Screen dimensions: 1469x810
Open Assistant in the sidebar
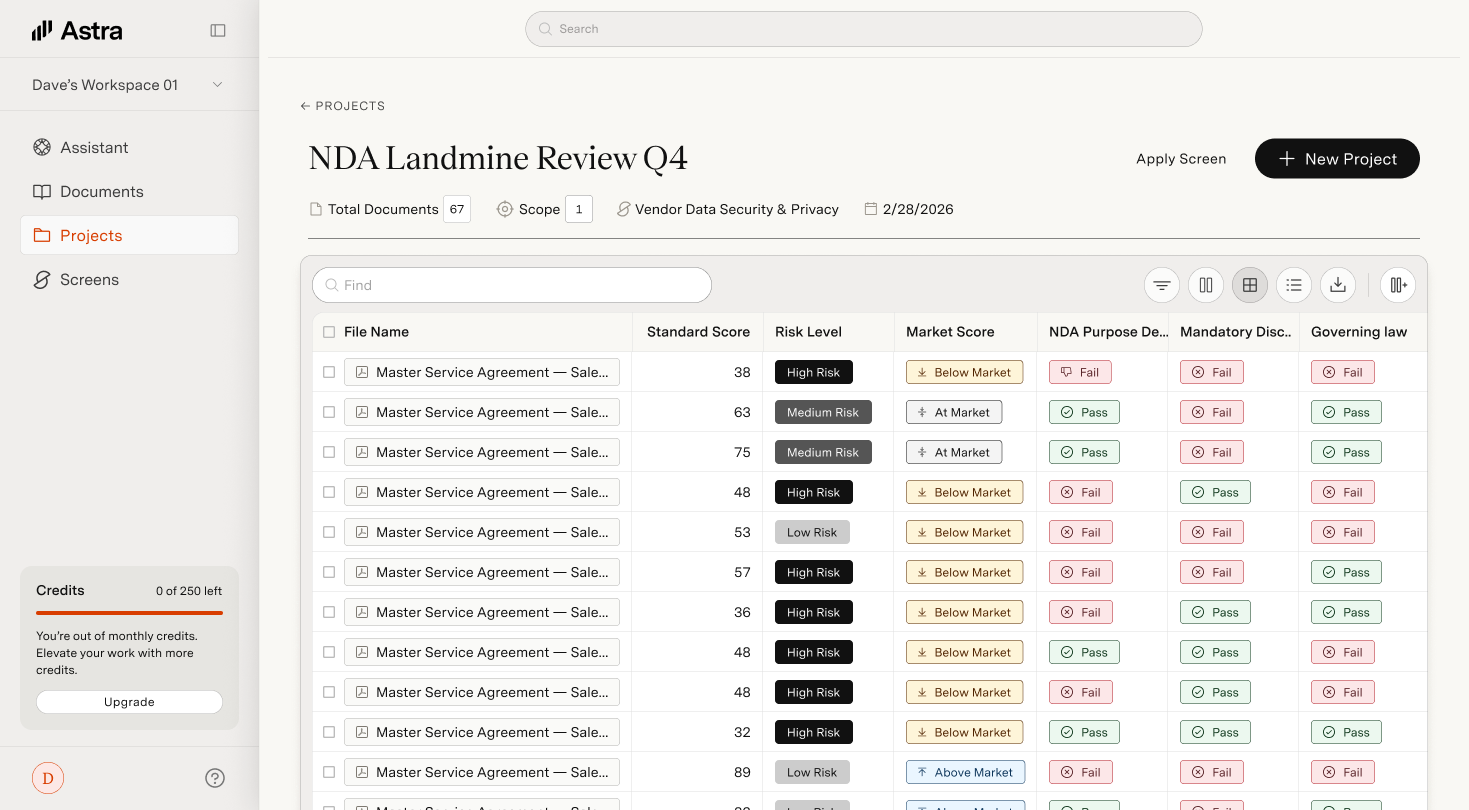(x=129, y=147)
